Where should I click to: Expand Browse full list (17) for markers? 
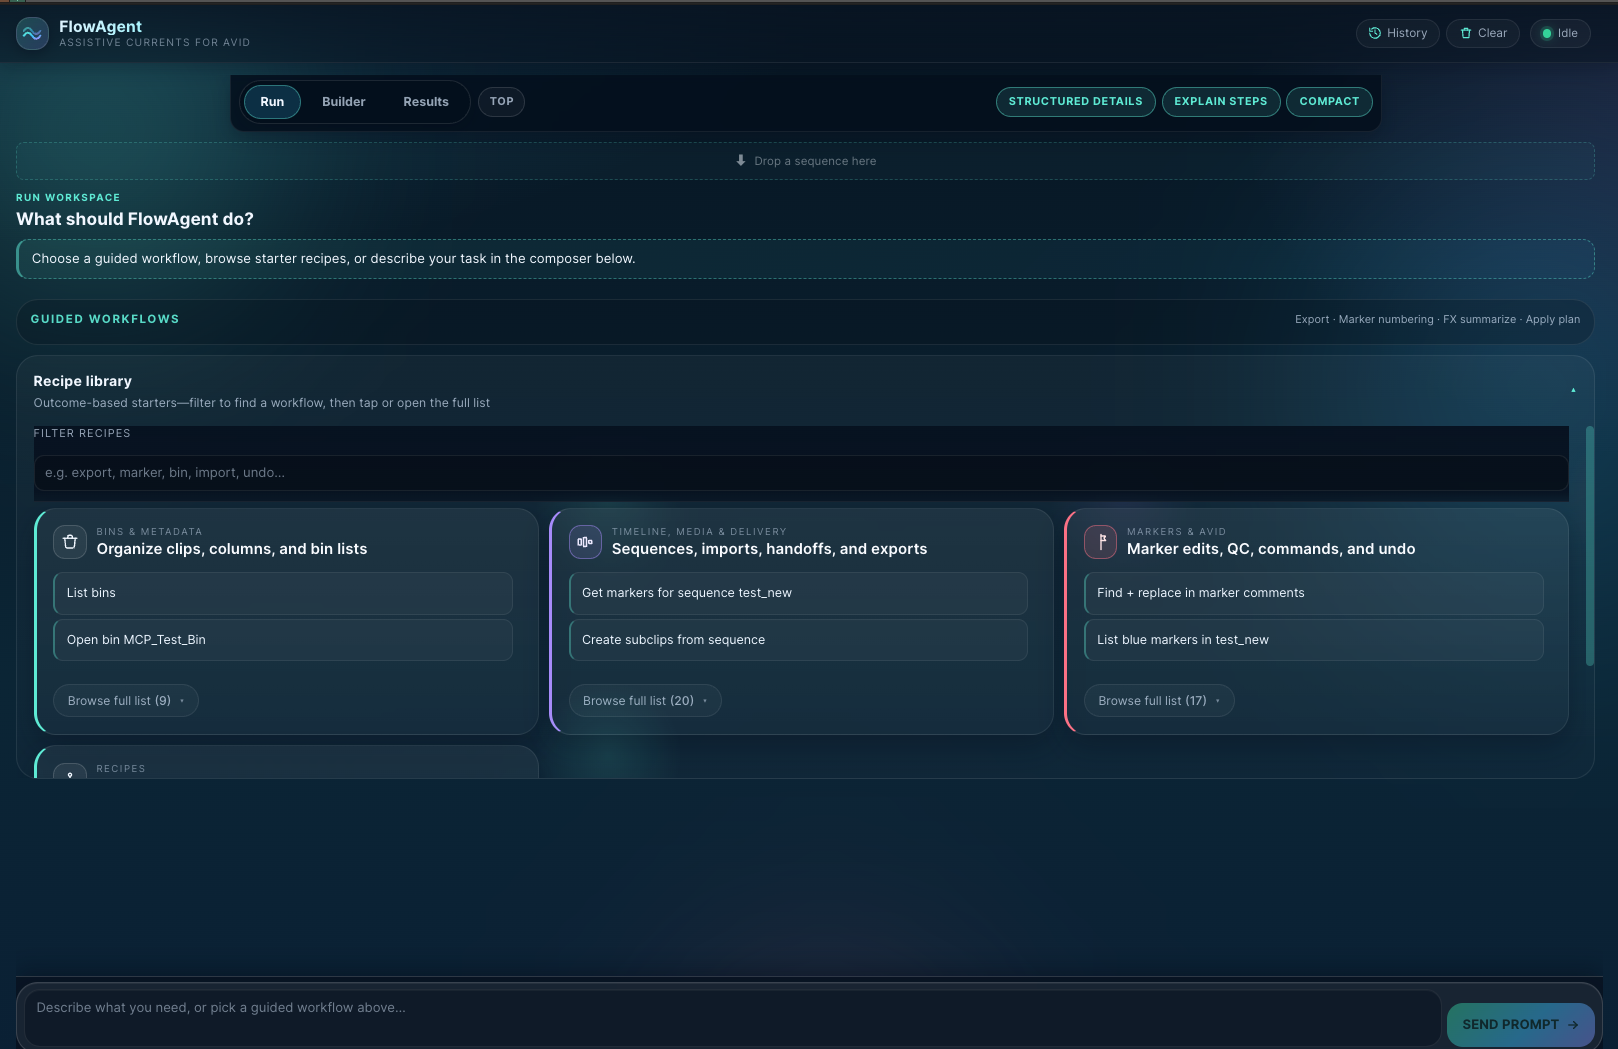pyautogui.click(x=1159, y=701)
